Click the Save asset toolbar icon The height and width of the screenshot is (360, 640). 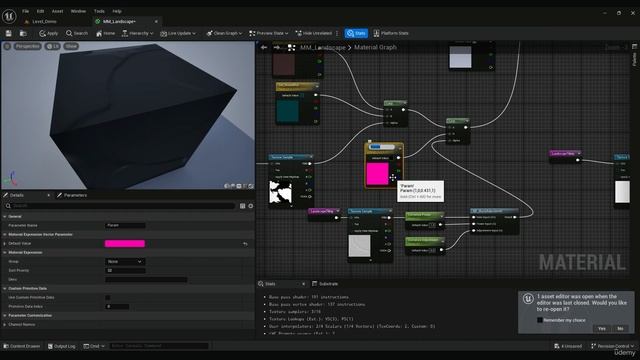point(8,33)
